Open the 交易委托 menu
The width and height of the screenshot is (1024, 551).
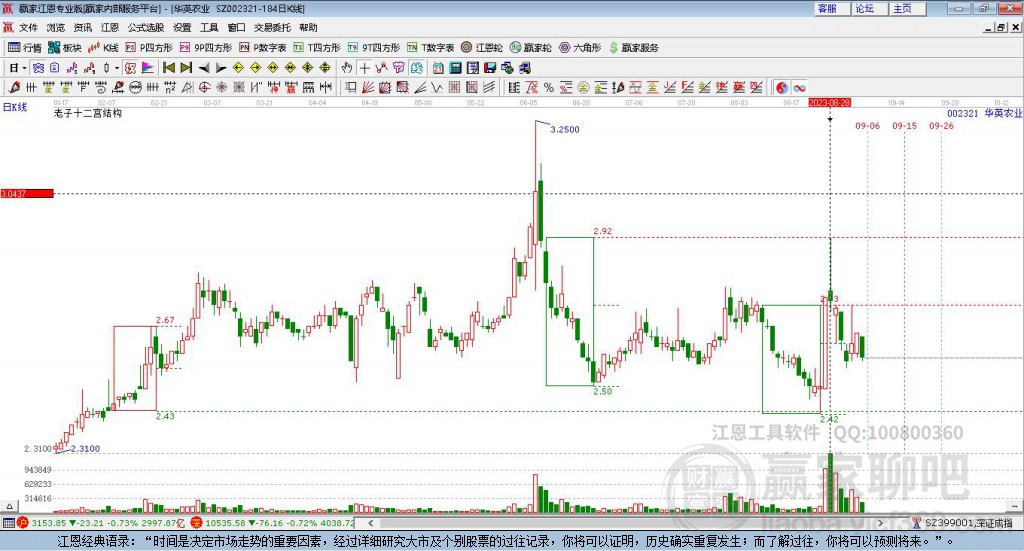click(272, 27)
